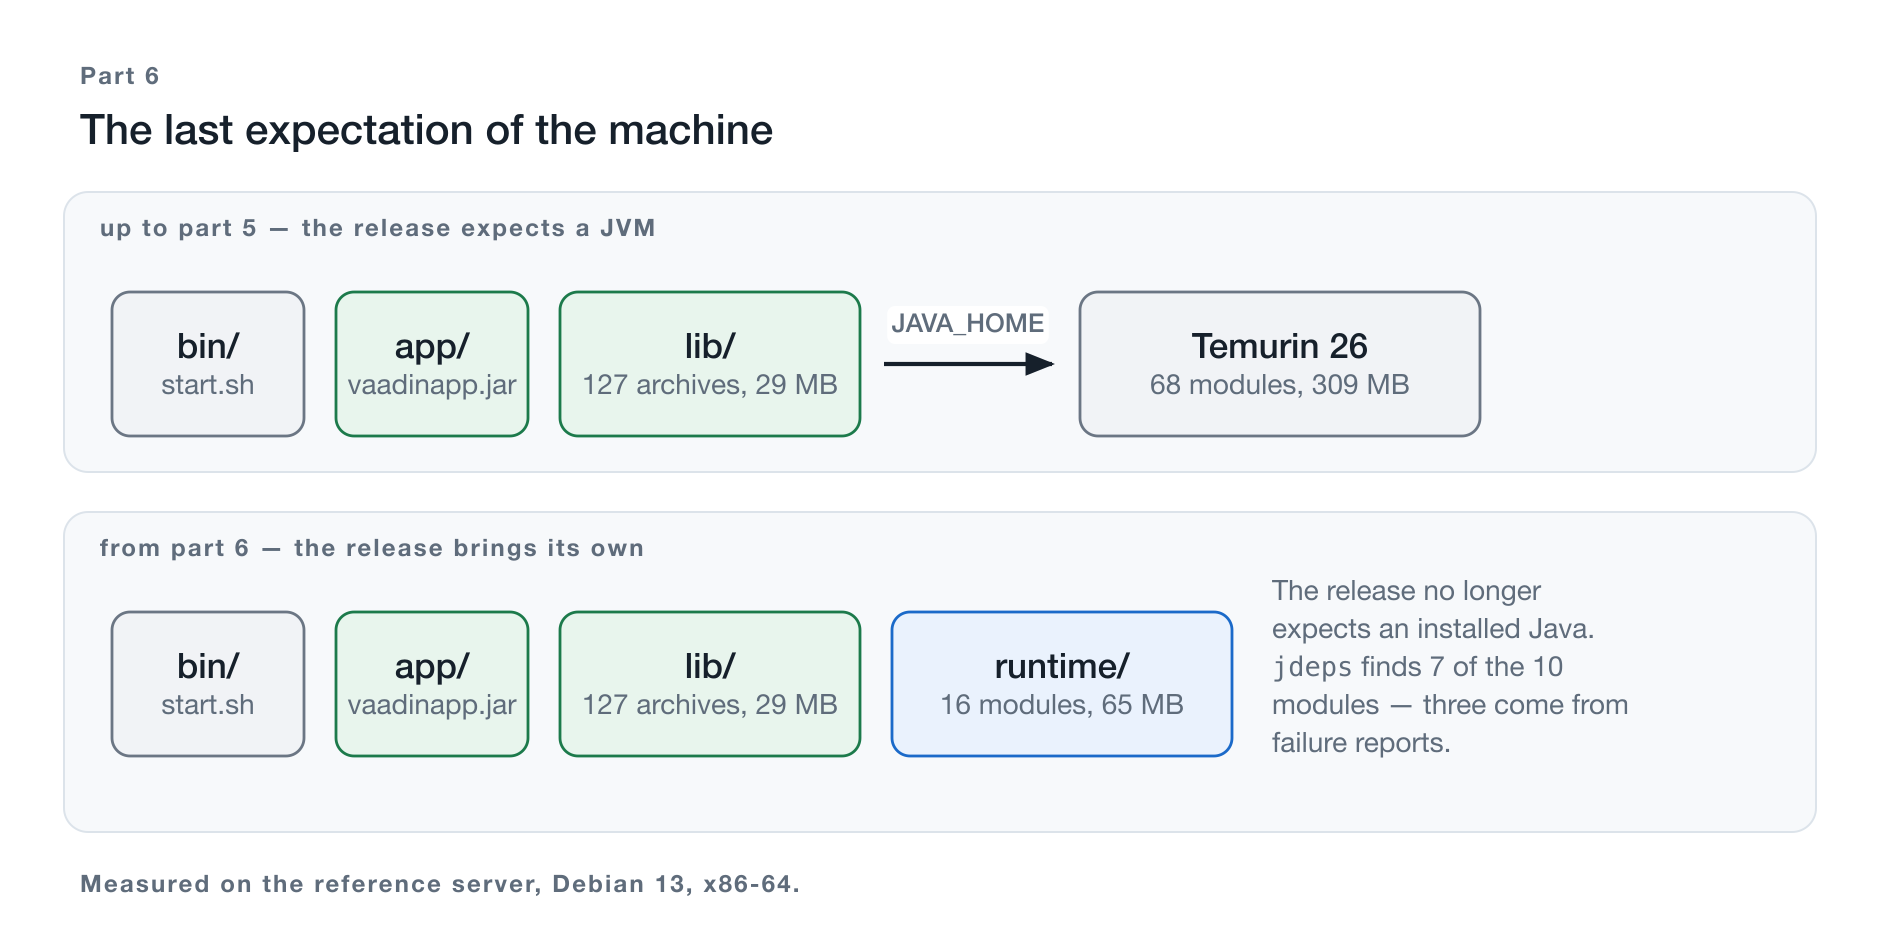Click the line 'modules — three come from'
This screenshot has height=940, width=1880.
pos(1450,705)
